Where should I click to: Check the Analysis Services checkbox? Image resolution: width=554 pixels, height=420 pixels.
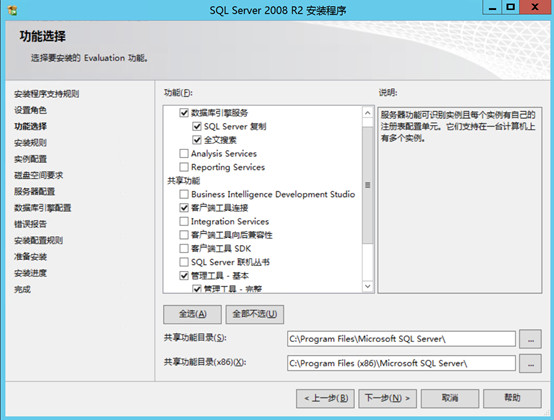pyautogui.click(x=184, y=153)
